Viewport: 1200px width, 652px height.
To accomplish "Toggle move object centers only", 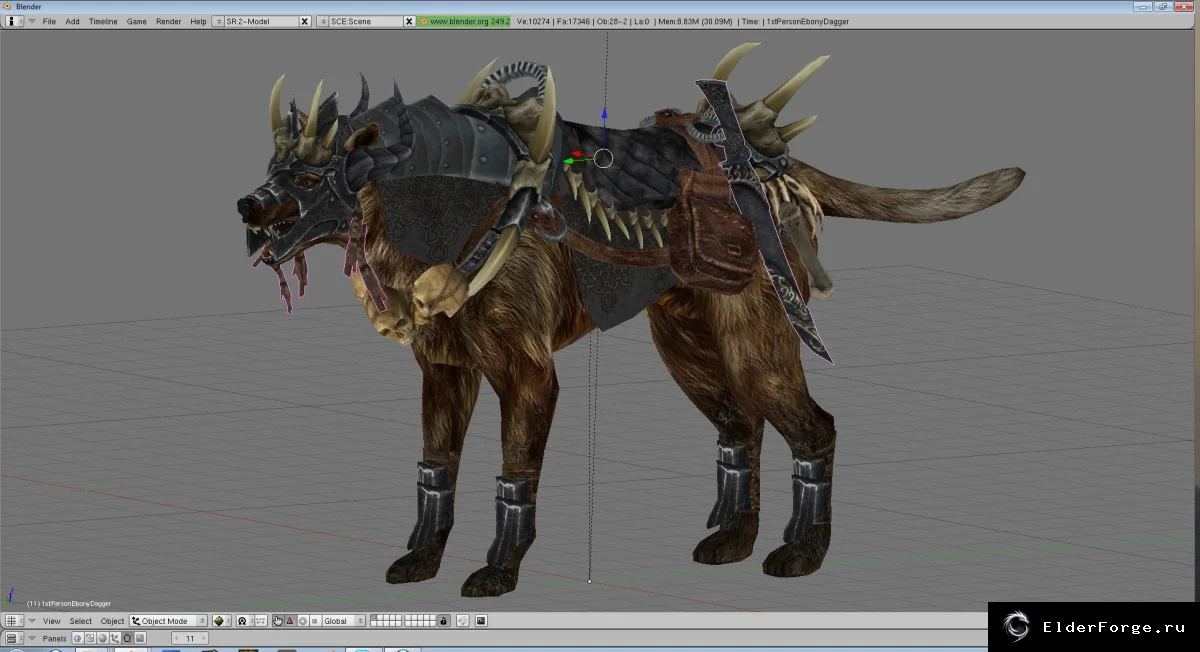I will (x=260, y=621).
